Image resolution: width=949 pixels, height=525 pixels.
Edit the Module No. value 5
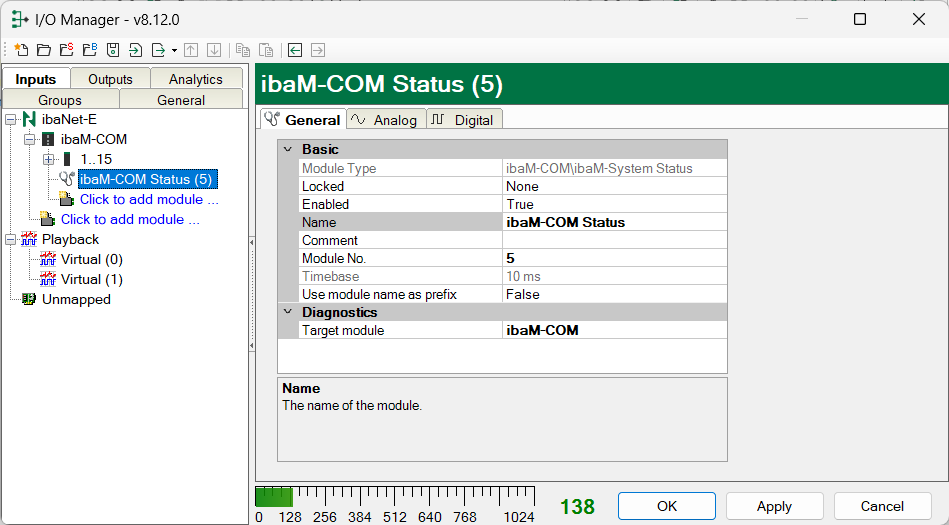(x=615, y=258)
